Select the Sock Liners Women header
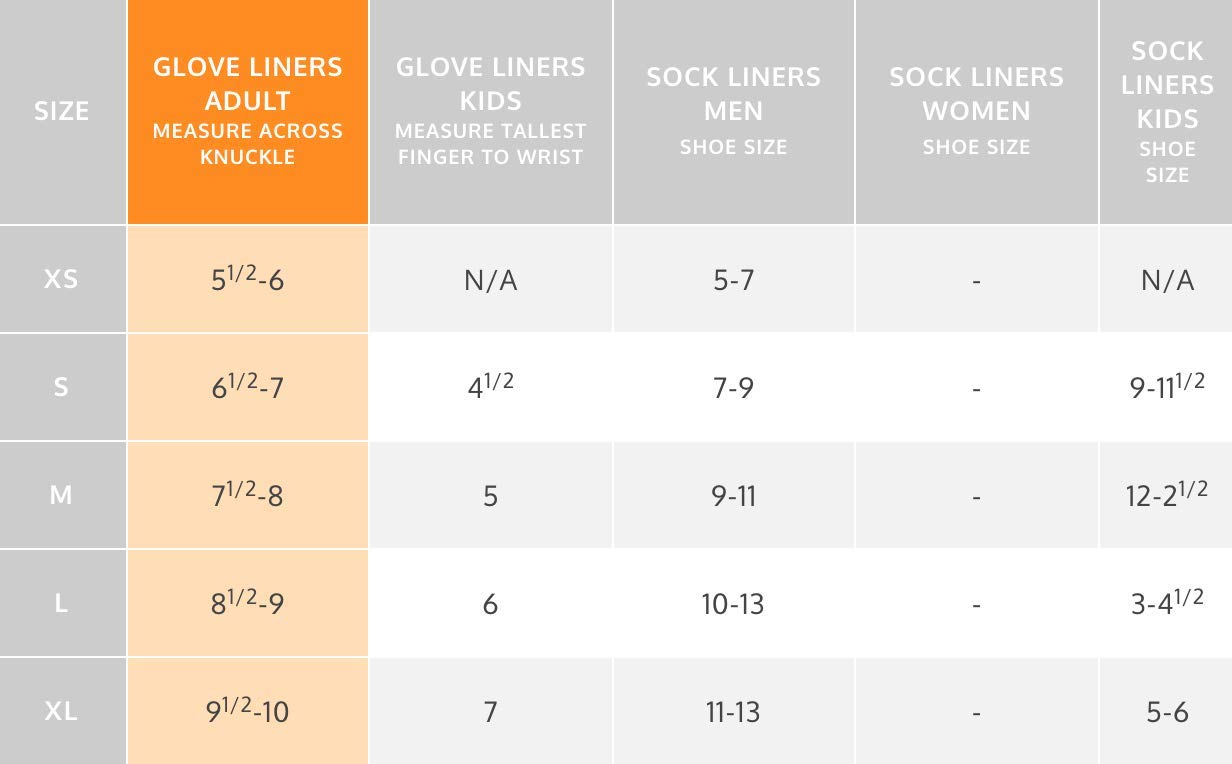This screenshot has height=764, width=1232. click(x=976, y=111)
